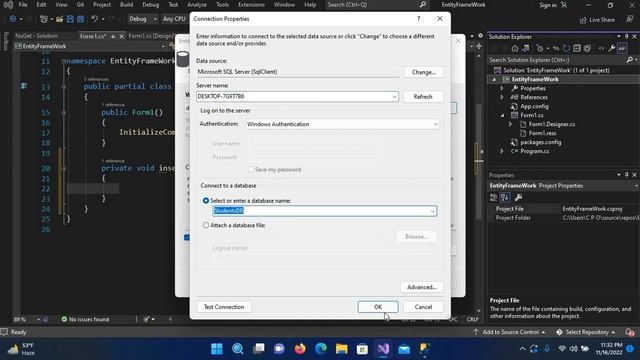
Task: Select App.config in Solution Explorer
Action: pyautogui.click(x=534, y=107)
